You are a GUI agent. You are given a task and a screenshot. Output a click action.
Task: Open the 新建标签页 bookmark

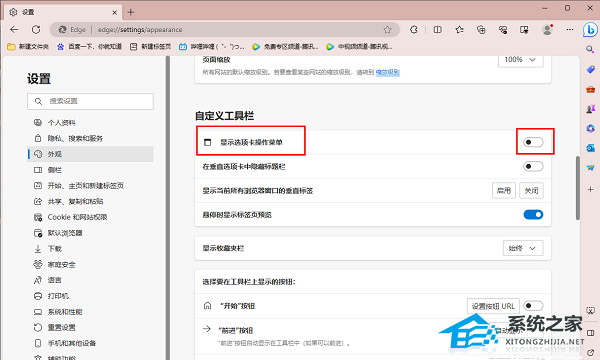coord(150,47)
